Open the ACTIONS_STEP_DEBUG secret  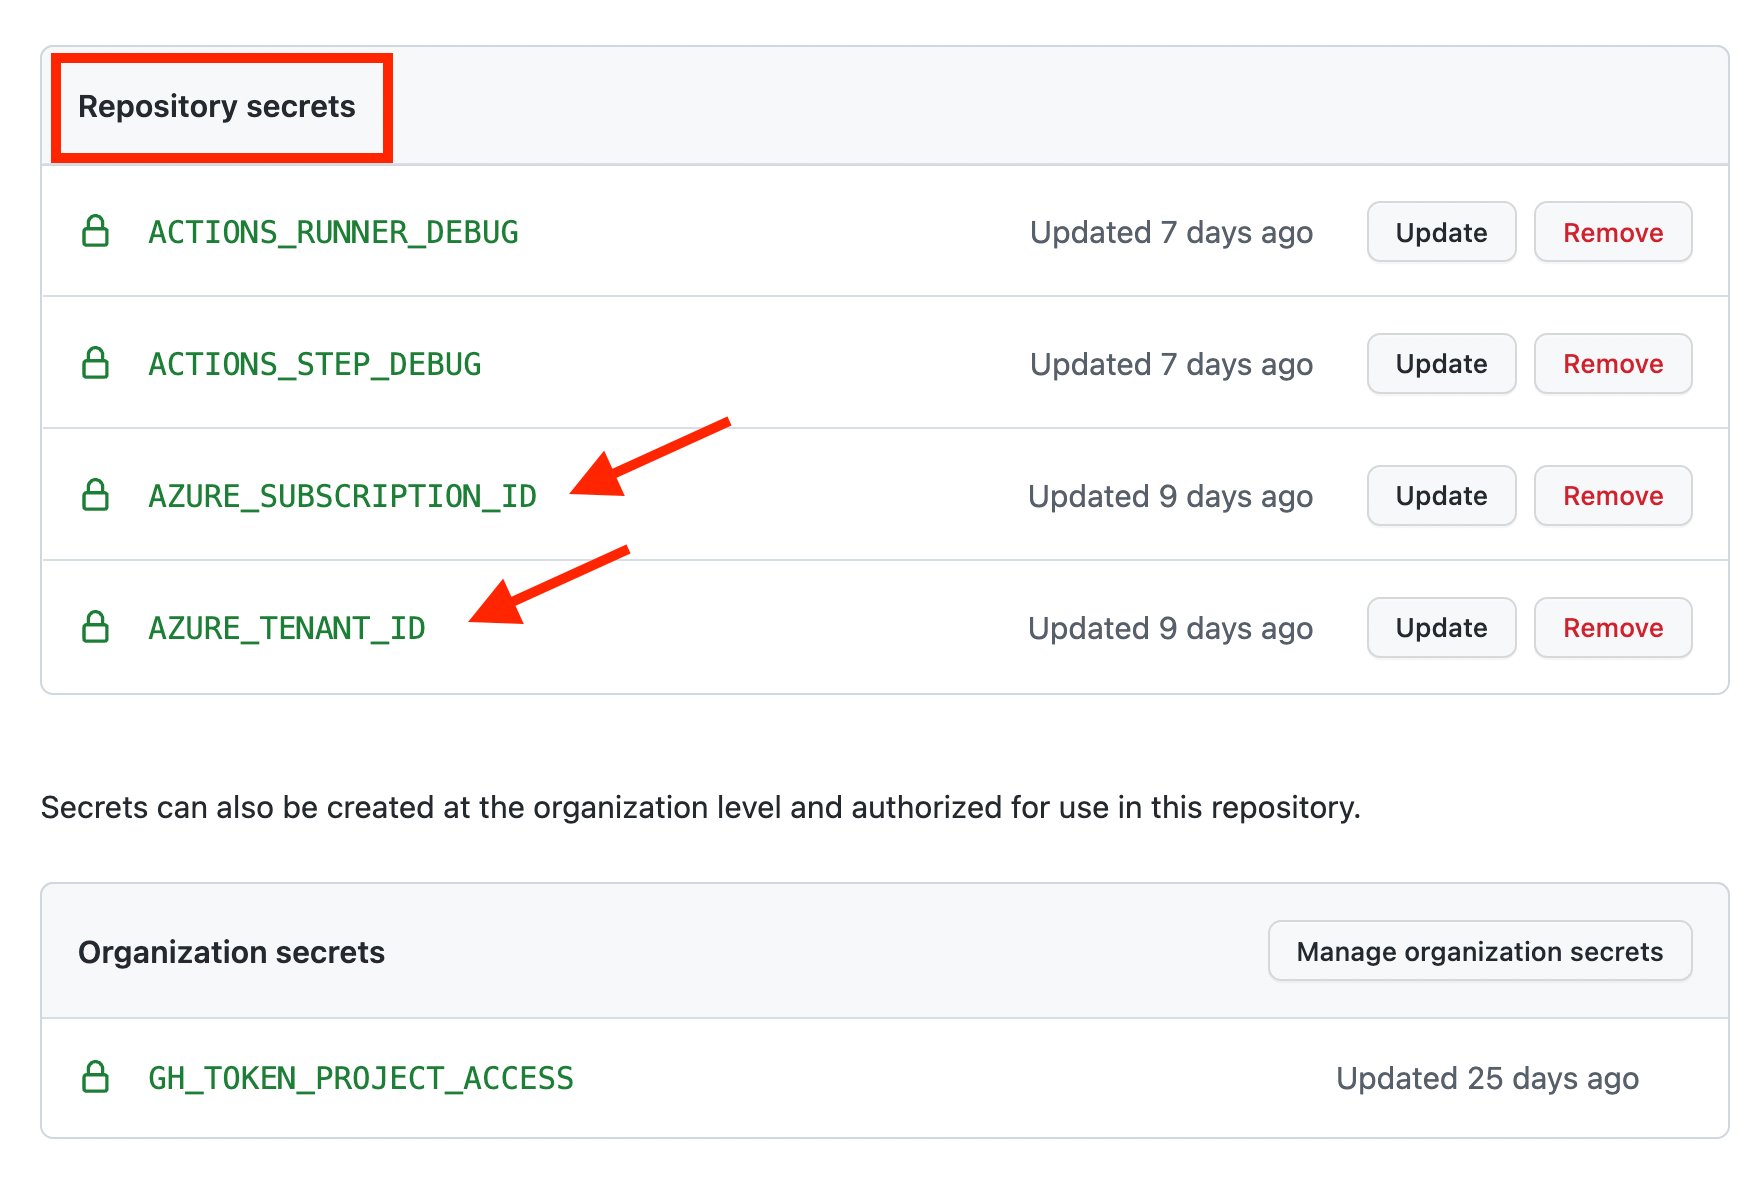click(314, 363)
